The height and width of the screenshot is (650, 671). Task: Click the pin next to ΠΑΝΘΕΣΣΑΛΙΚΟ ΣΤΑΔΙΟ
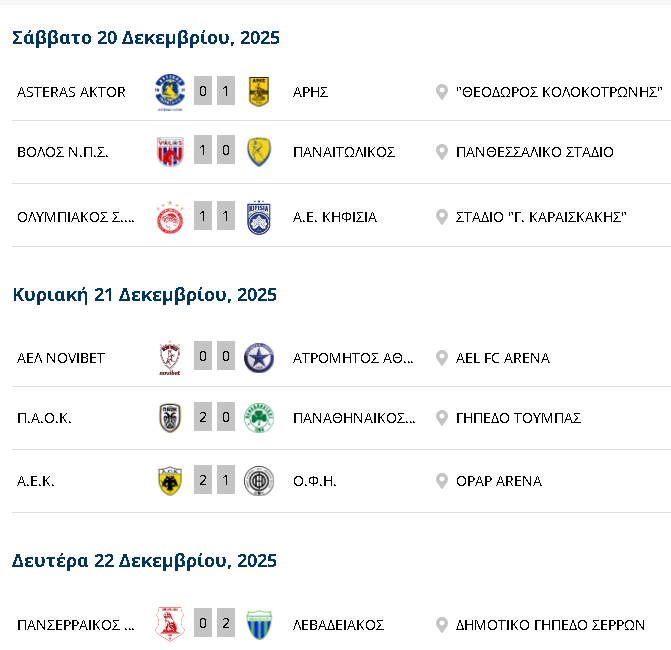coord(441,152)
